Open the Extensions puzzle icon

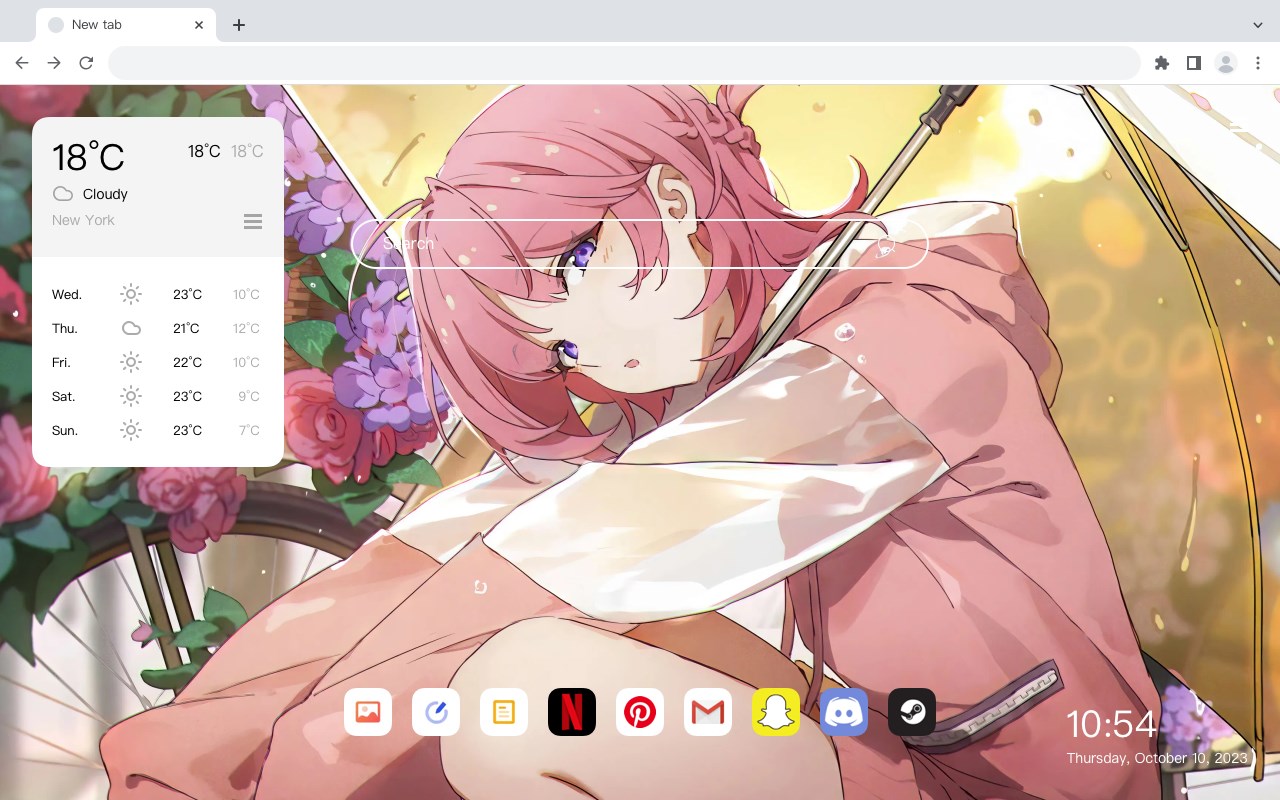(x=1161, y=63)
